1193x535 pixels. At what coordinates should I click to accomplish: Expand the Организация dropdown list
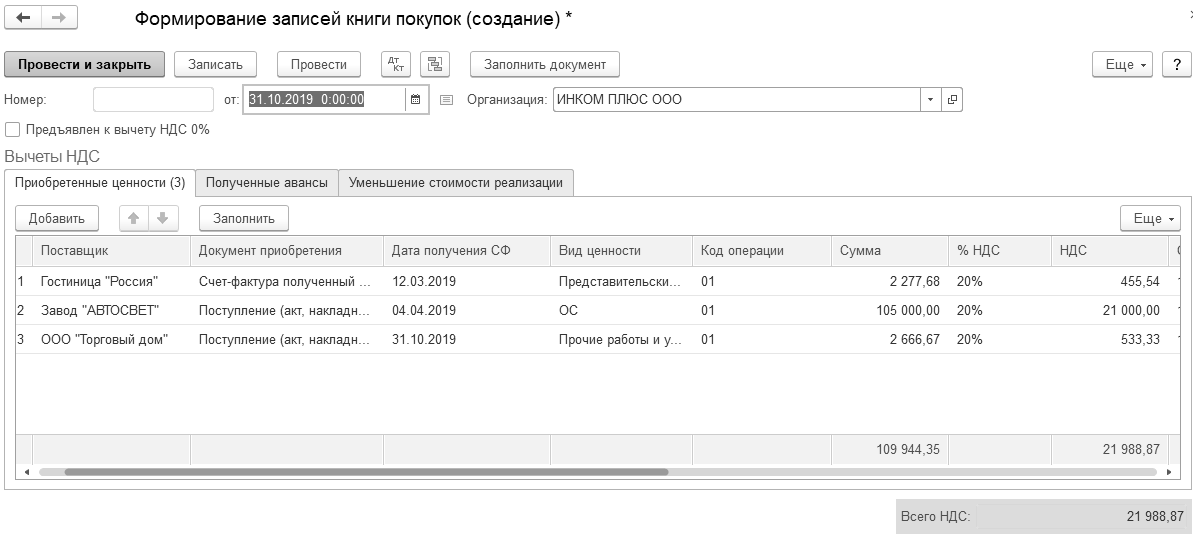point(930,99)
